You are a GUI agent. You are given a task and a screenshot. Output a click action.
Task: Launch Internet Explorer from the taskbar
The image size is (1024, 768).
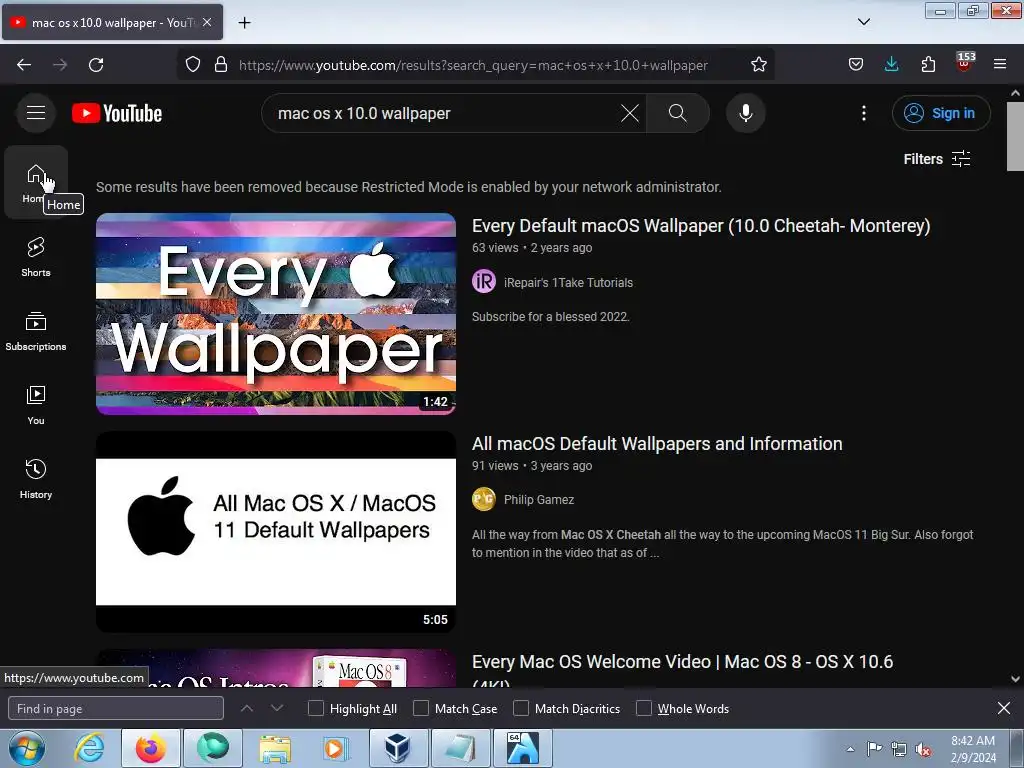coord(88,748)
